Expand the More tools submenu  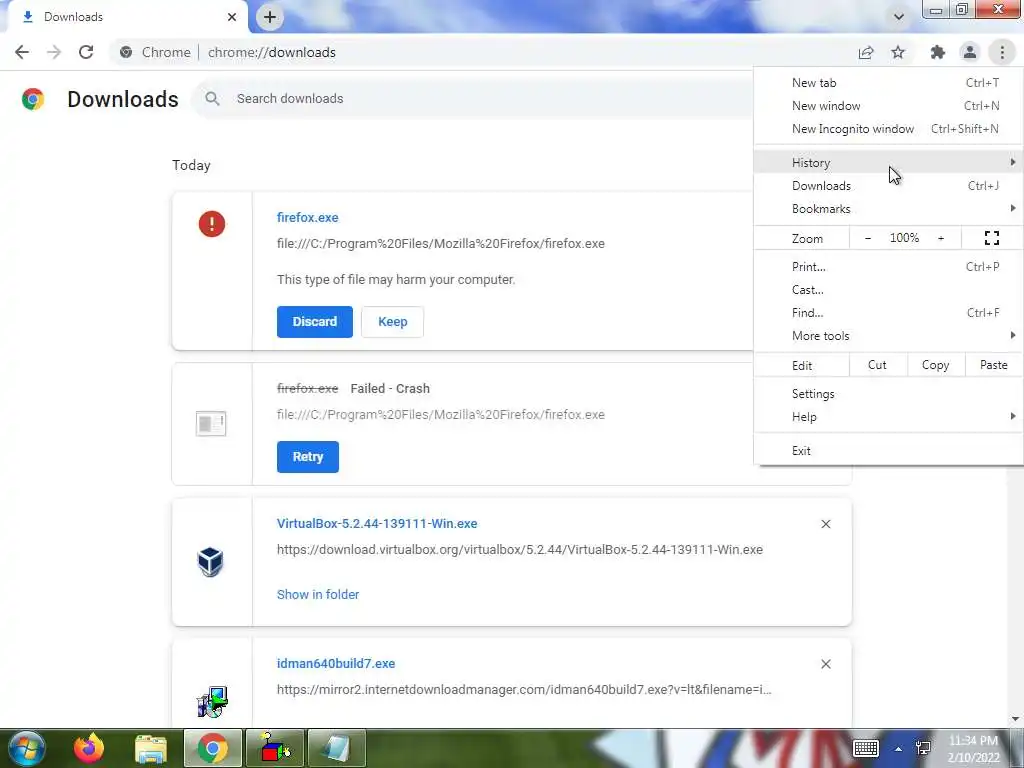pyautogui.click(x=888, y=336)
